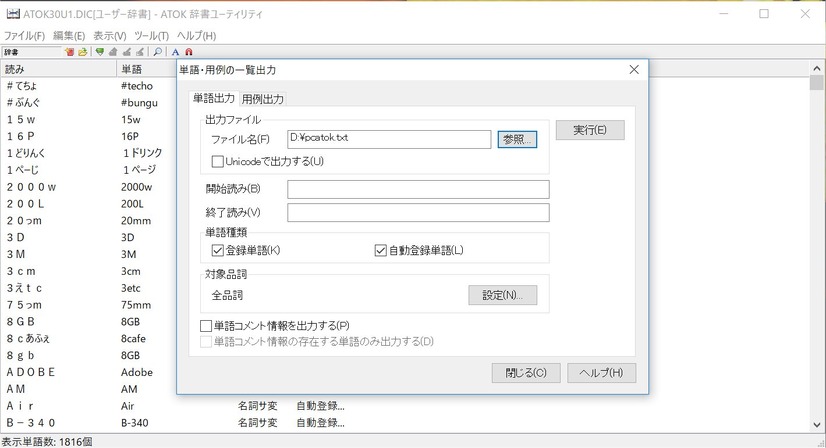This screenshot has width=826, height=448.
Task: Select the row with word 20mm
Action: click(x=88, y=221)
